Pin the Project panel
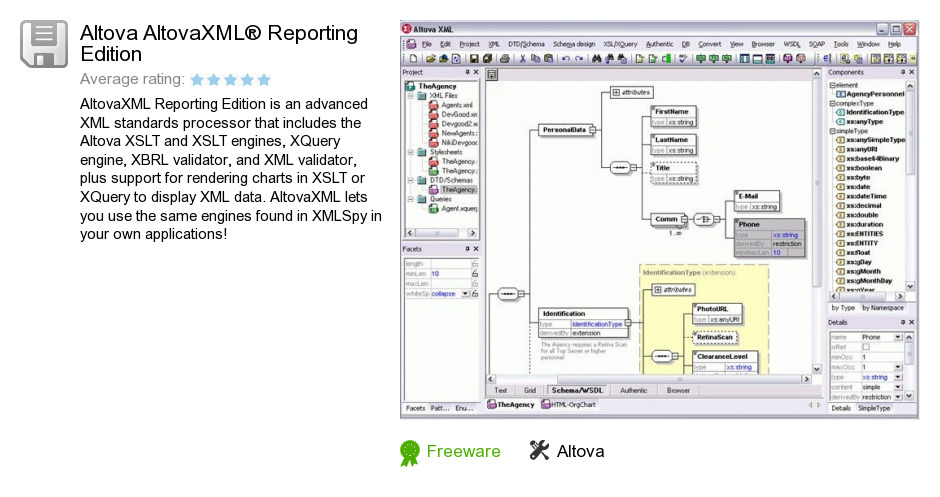 point(468,72)
